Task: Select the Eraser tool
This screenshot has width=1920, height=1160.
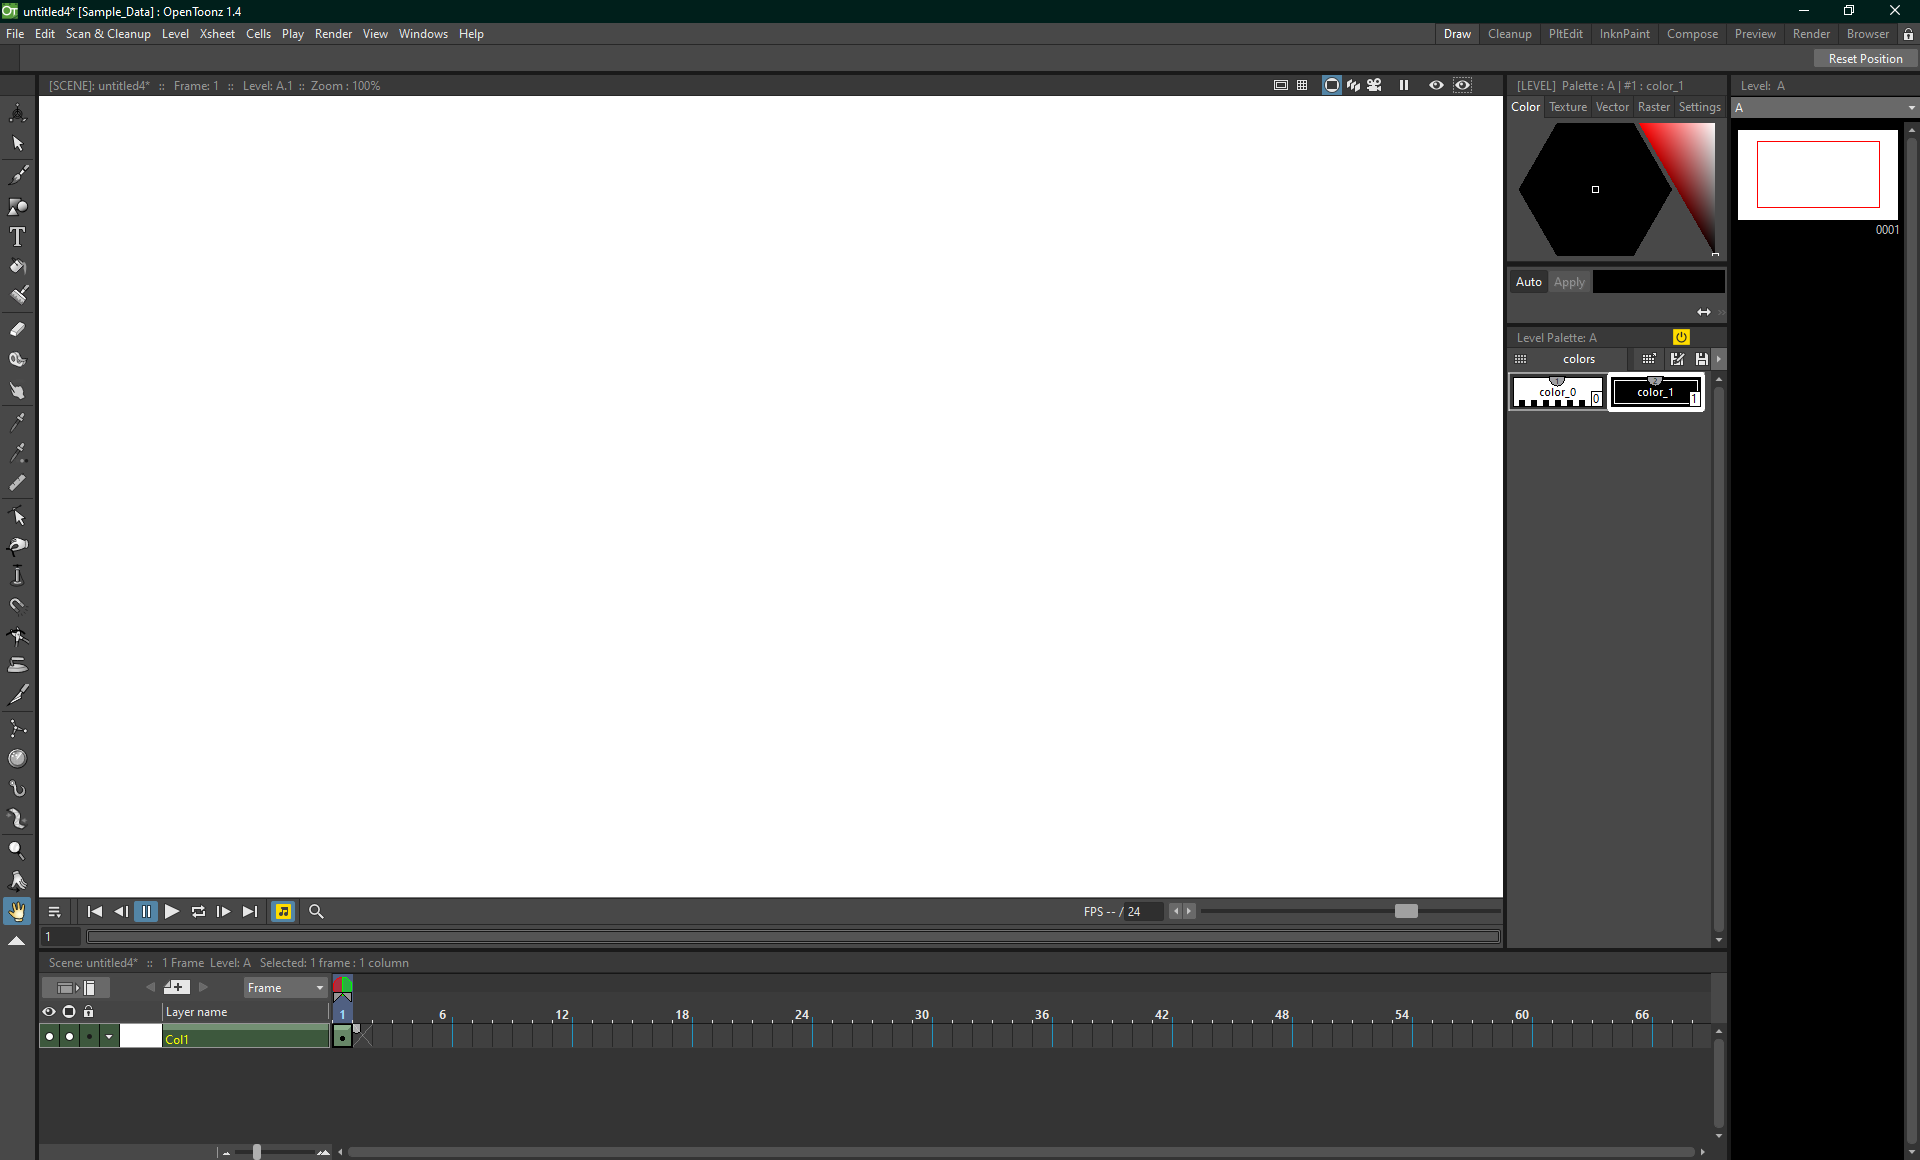Action: pyautogui.click(x=17, y=328)
